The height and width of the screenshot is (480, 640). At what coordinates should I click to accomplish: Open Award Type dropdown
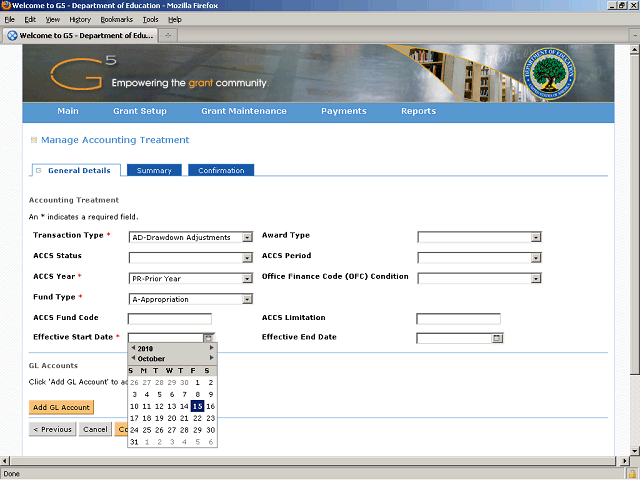pos(536,237)
